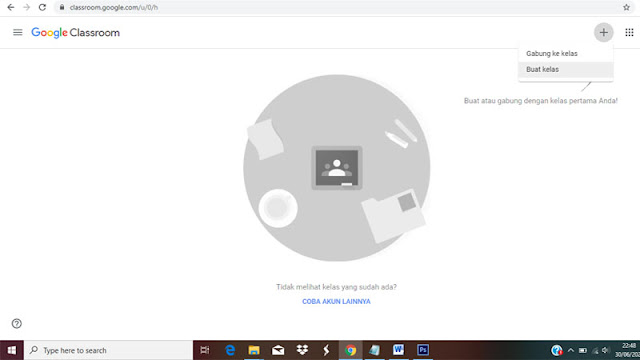The width and height of the screenshot is (640, 360).
Task: Click the classroom illustration icon
Action: [x=337, y=168]
